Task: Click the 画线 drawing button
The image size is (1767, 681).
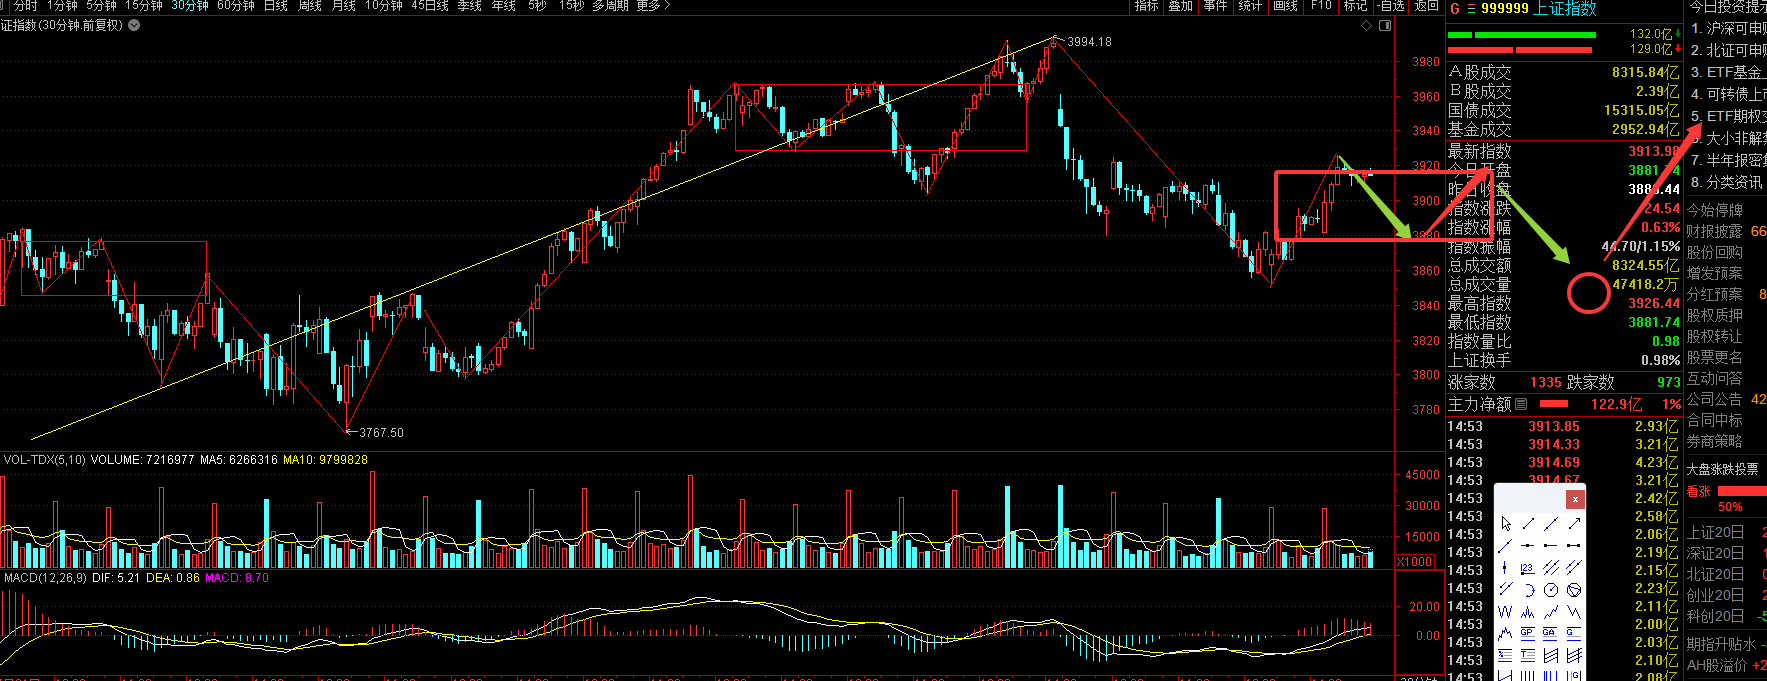Action: [1285, 6]
